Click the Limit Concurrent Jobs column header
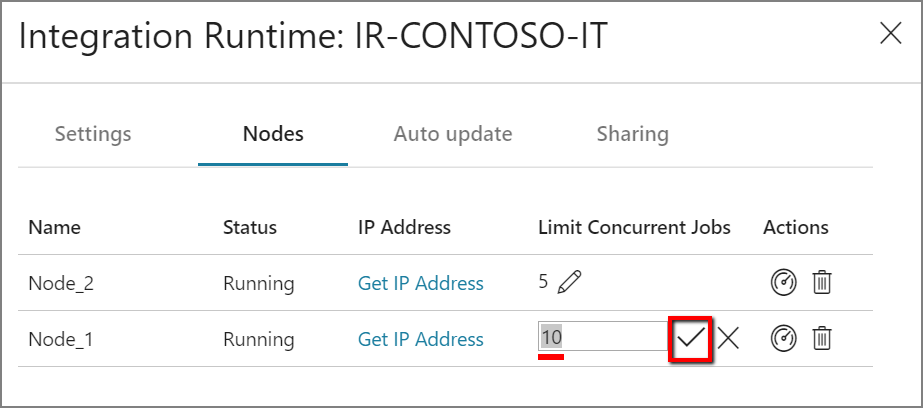The width and height of the screenshot is (923, 408). click(634, 227)
